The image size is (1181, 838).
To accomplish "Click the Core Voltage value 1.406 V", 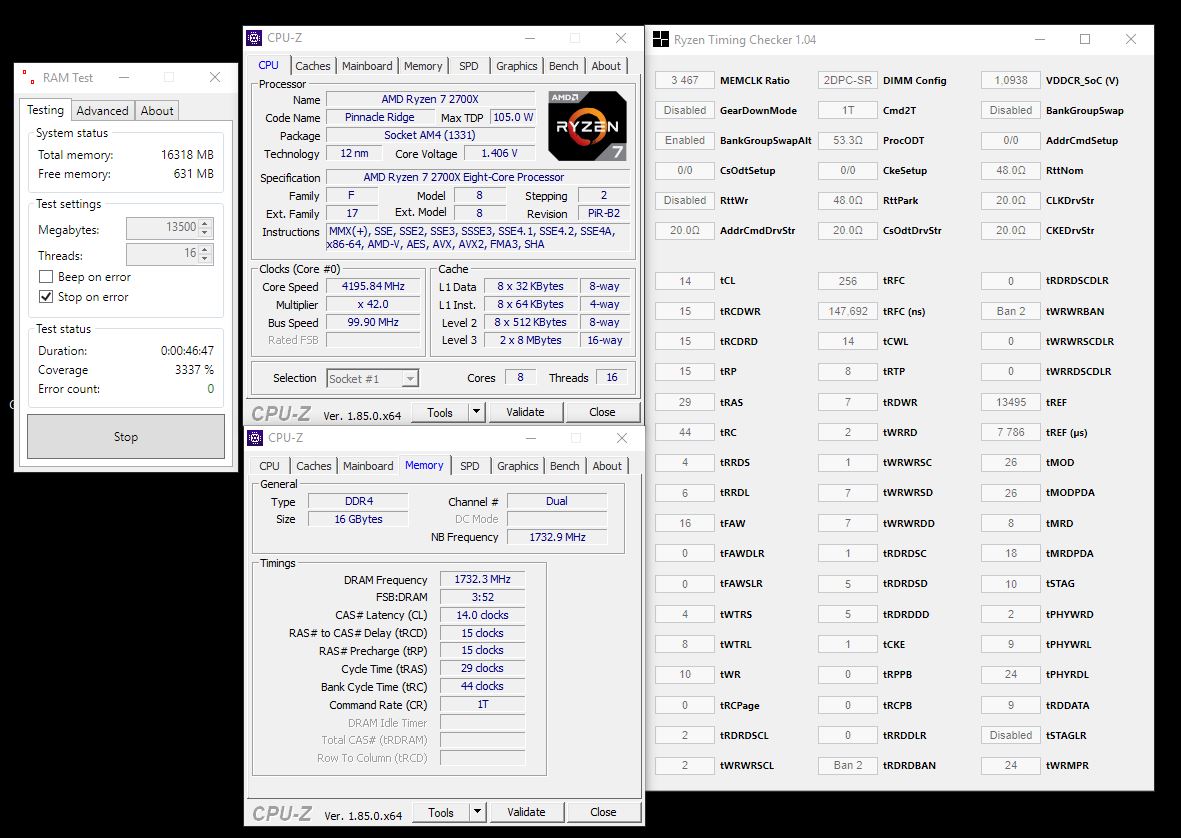I will coord(500,153).
